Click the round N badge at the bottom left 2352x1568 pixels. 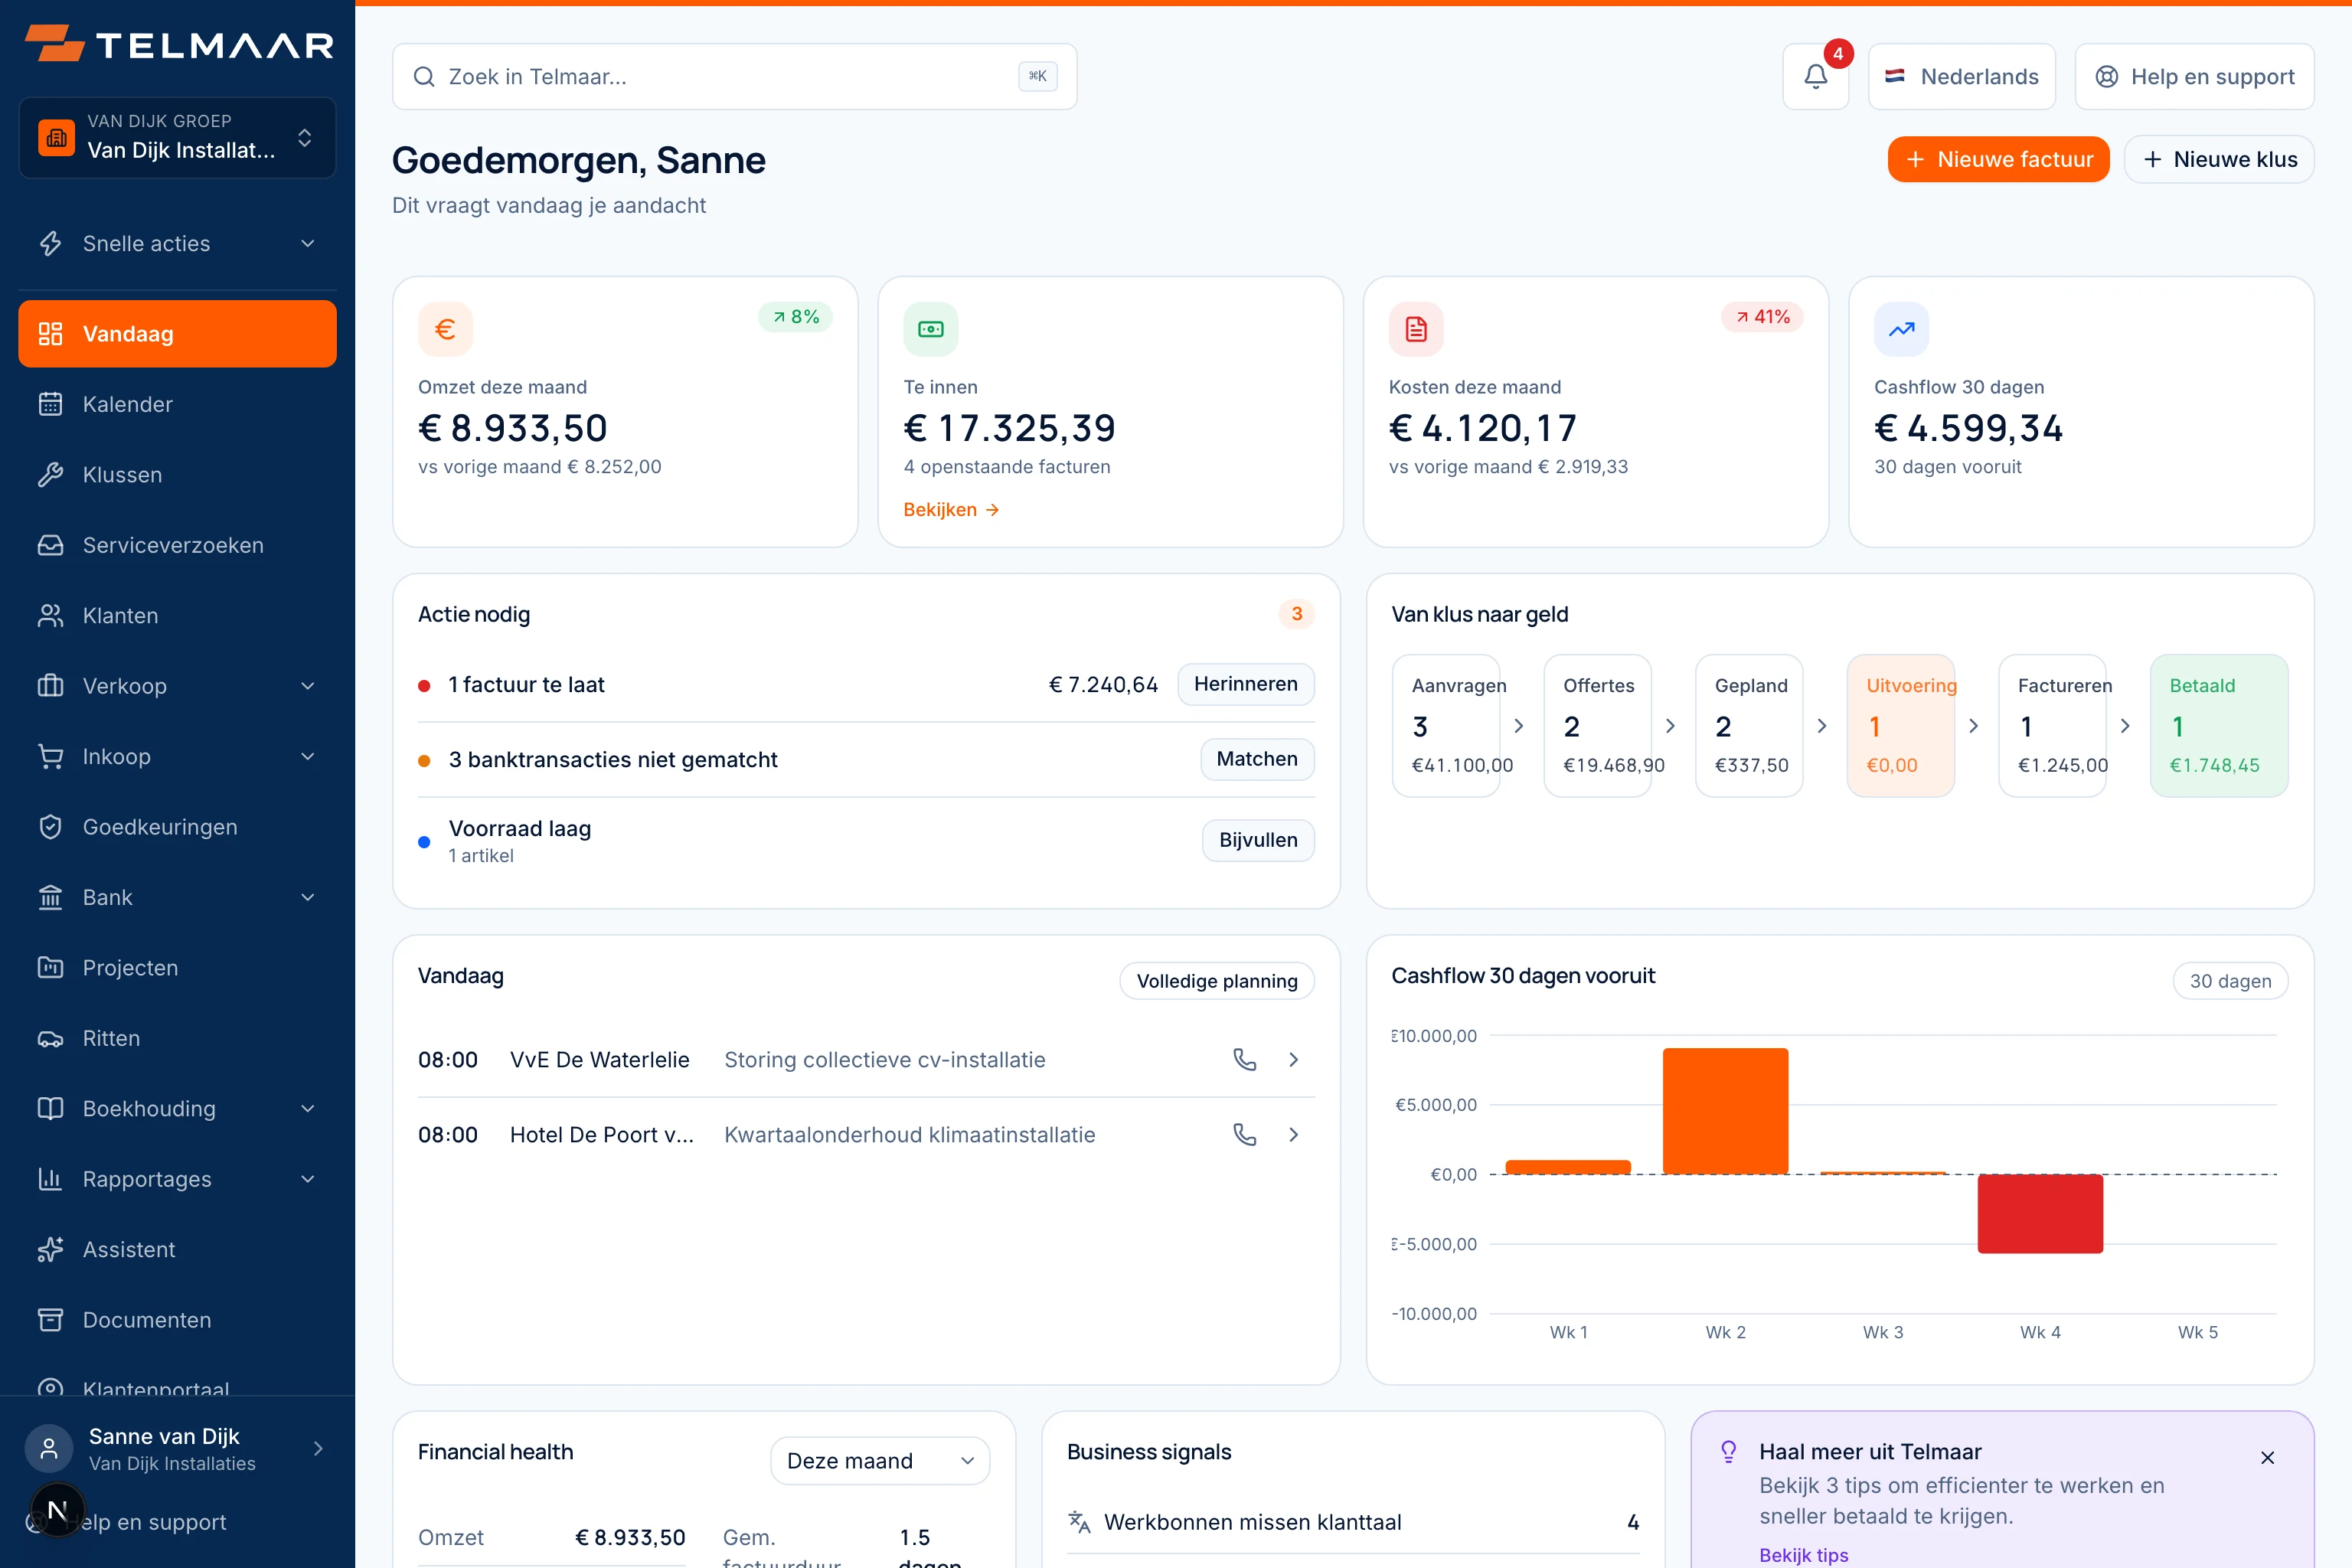pyautogui.click(x=58, y=1510)
